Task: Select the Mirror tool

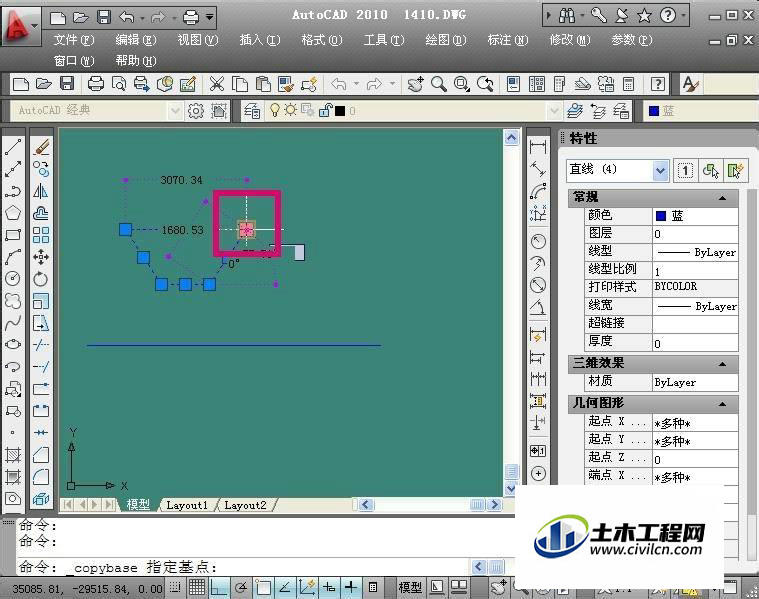Action: 41,191
